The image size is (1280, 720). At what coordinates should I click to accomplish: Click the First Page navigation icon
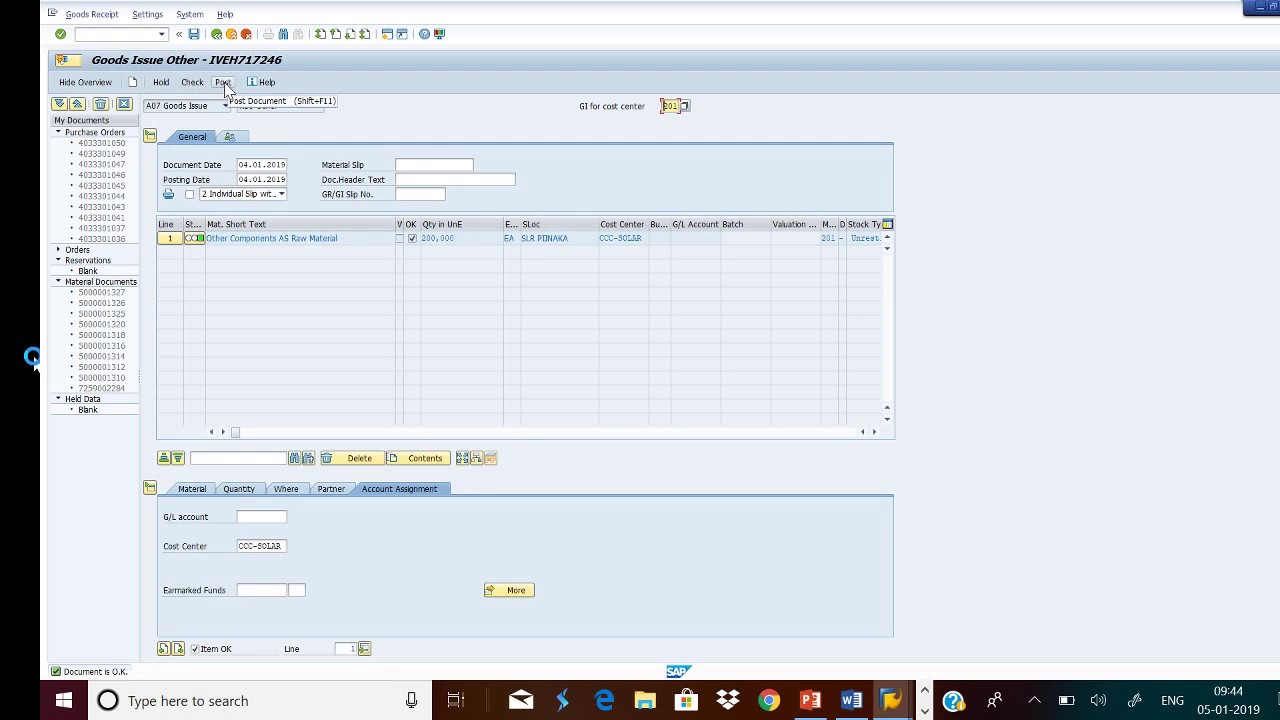[320, 34]
